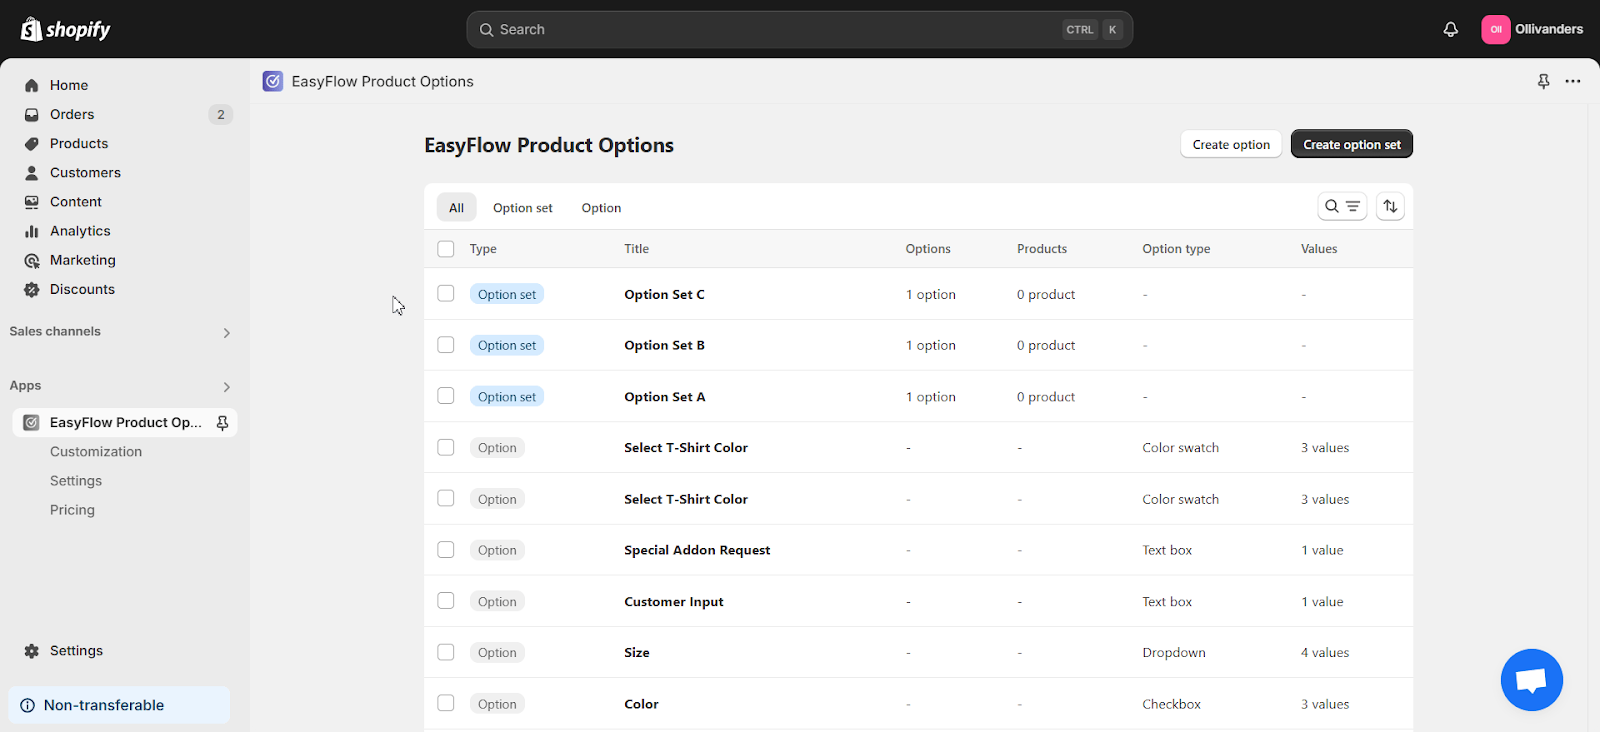The width and height of the screenshot is (1600, 732).
Task: Switch to the Option tab
Action: pyautogui.click(x=601, y=208)
